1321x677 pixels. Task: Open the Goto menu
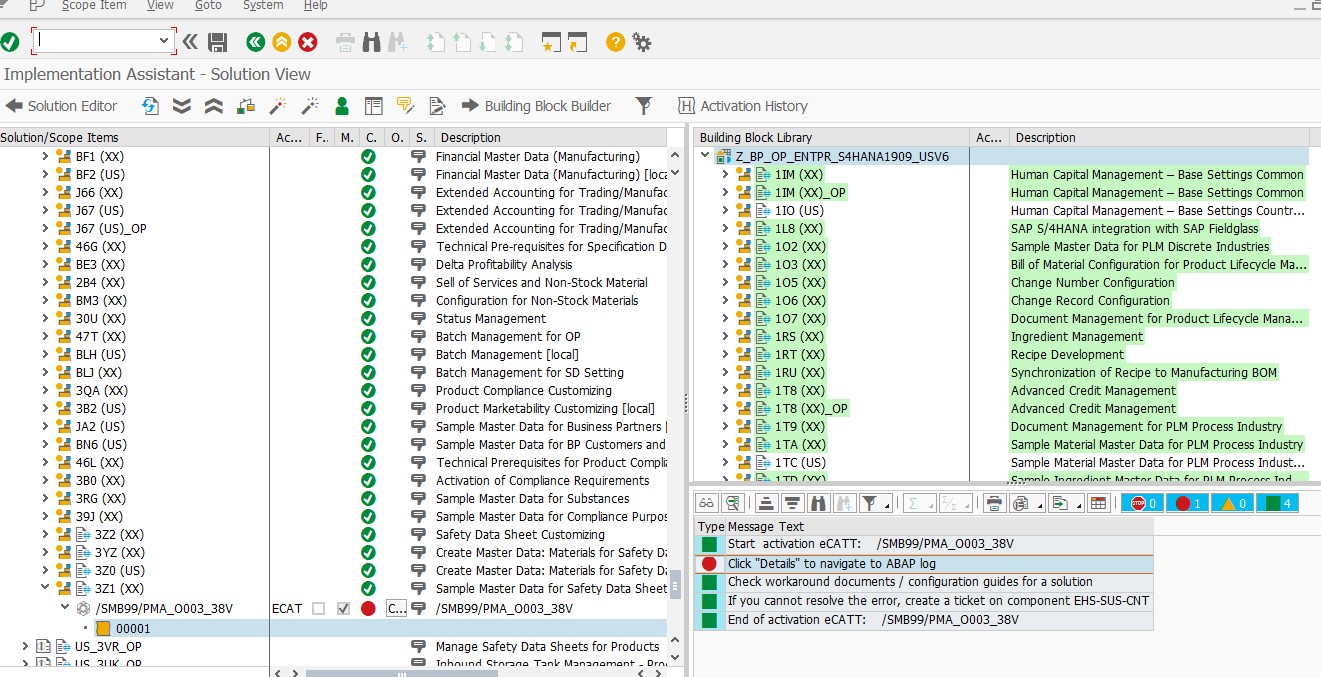(208, 7)
